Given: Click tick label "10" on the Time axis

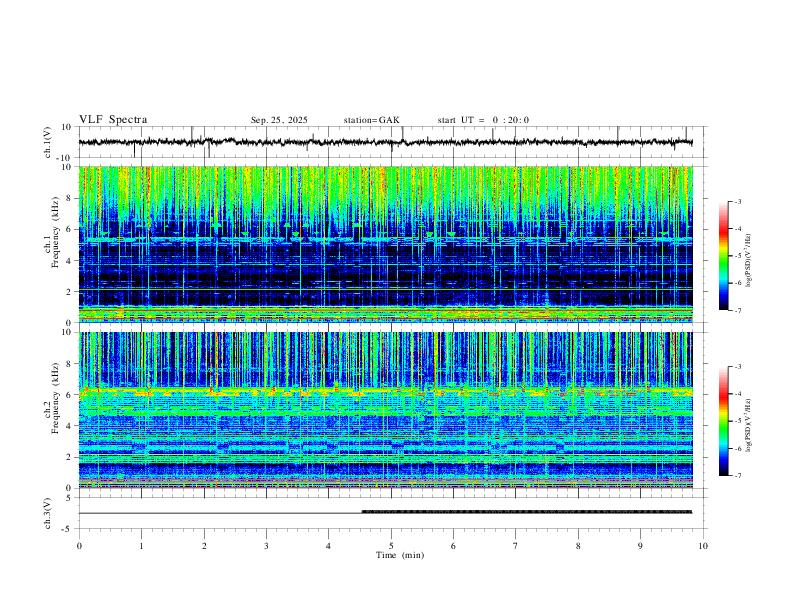Looking at the screenshot, I should (703, 546).
